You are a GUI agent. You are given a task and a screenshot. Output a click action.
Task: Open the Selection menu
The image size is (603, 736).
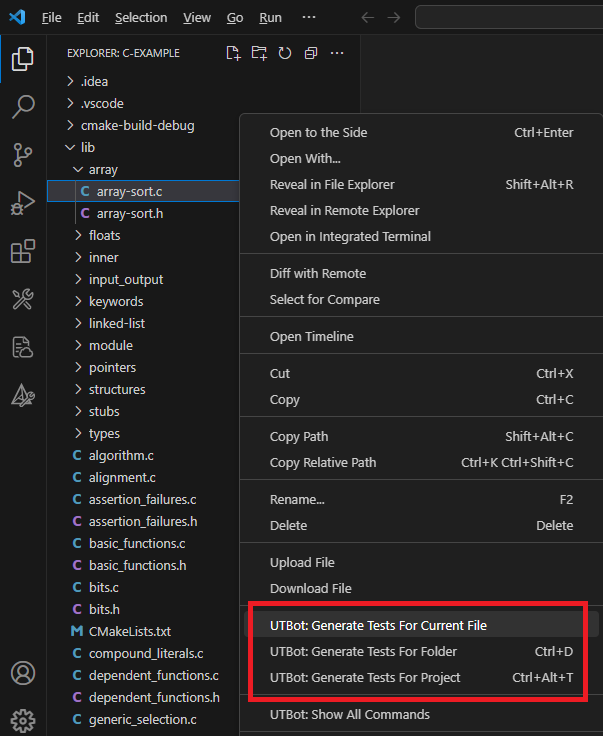click(x=141, y=18)
